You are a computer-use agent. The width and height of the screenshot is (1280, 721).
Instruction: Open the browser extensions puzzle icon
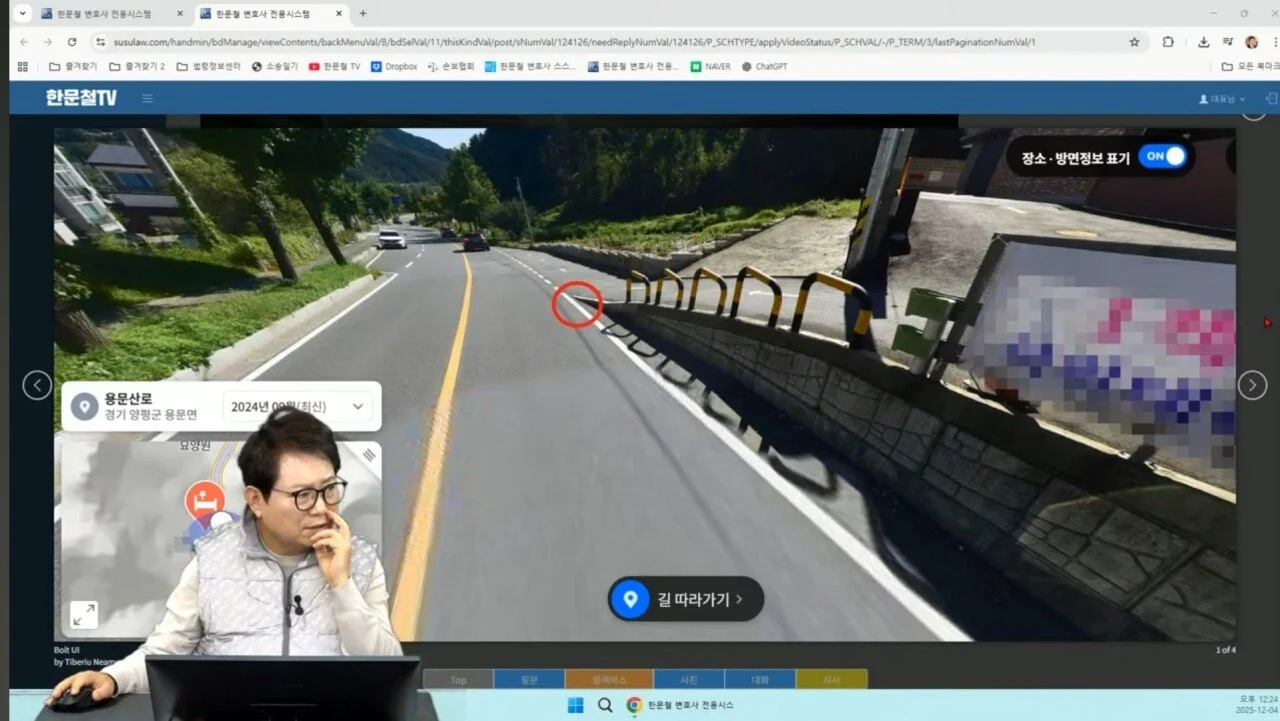pos(1168,42)
